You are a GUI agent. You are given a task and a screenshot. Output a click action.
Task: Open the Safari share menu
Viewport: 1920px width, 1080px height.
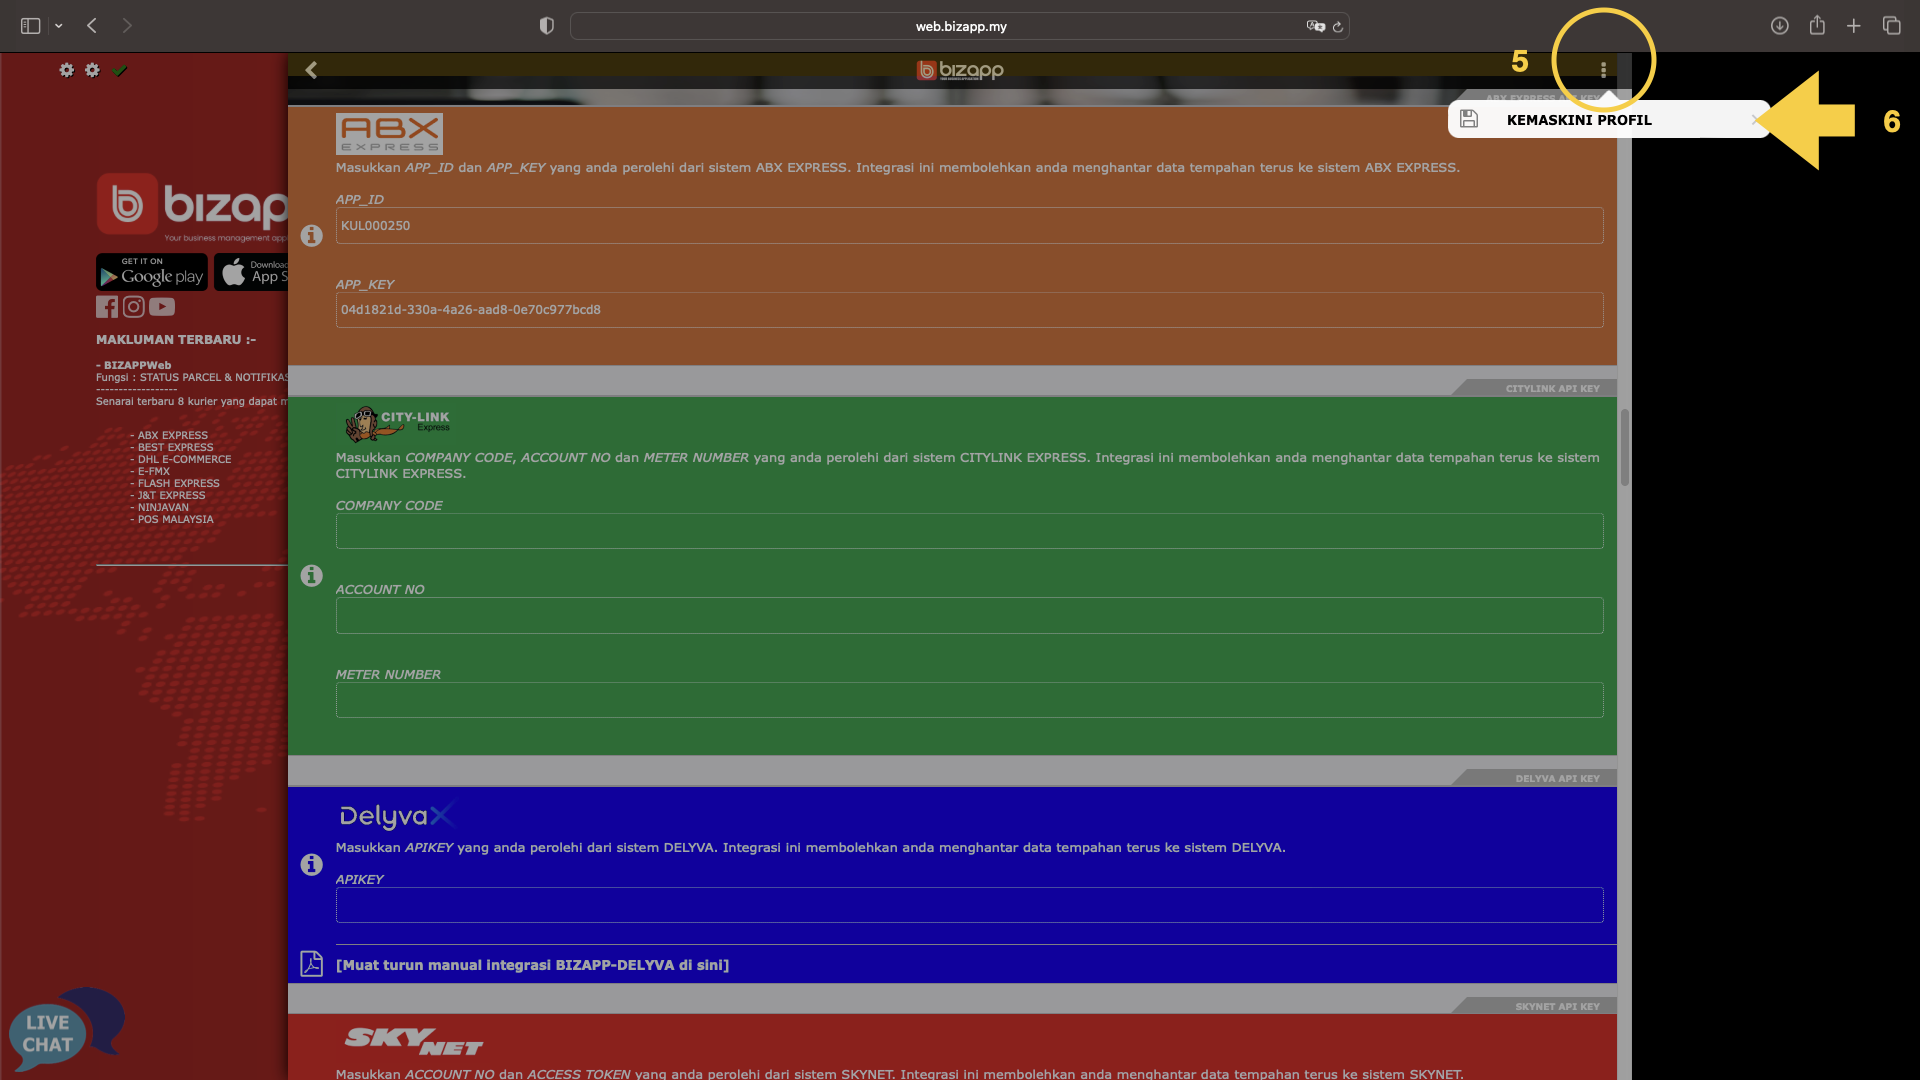[1817, 25]
